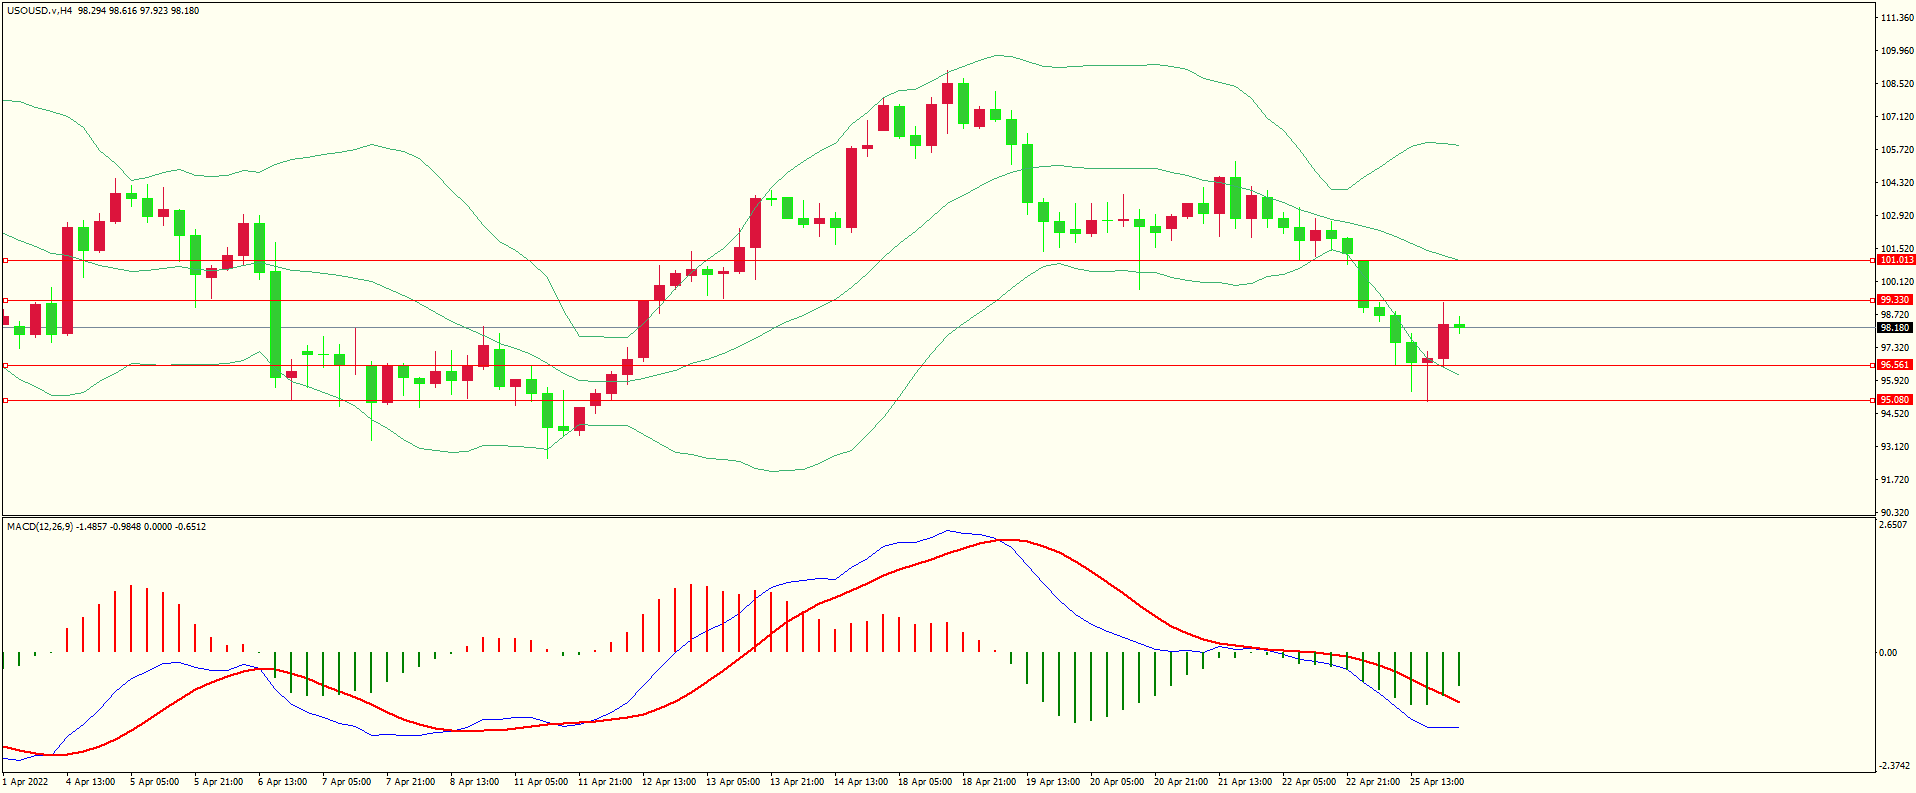The width and height of the screenshot is (1916, 793).
Task: Select left anchor square of the 101.013 line
Action: coord(5,260)
